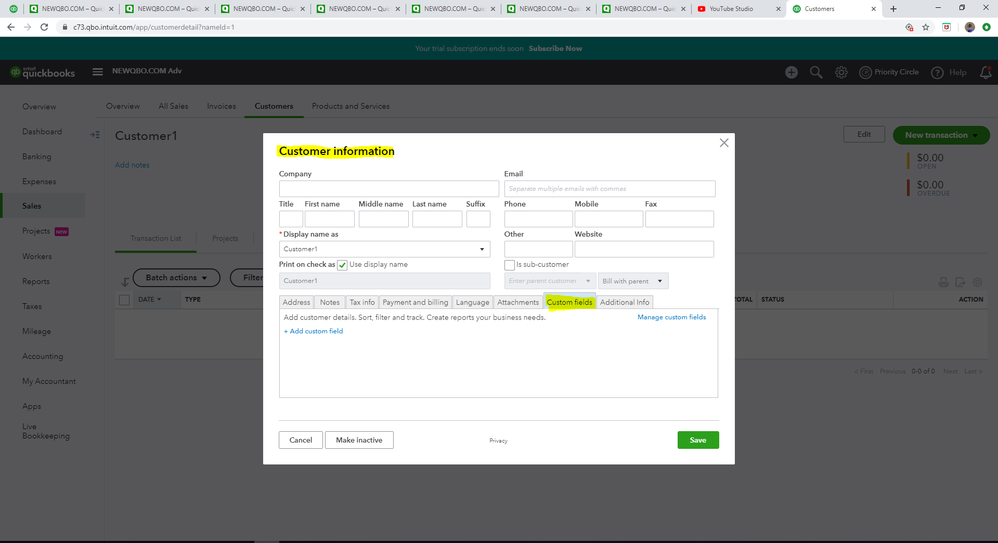Switch to the Tax info tab
This screenshot has height=543, width=998.
click(x=362, y=302)
